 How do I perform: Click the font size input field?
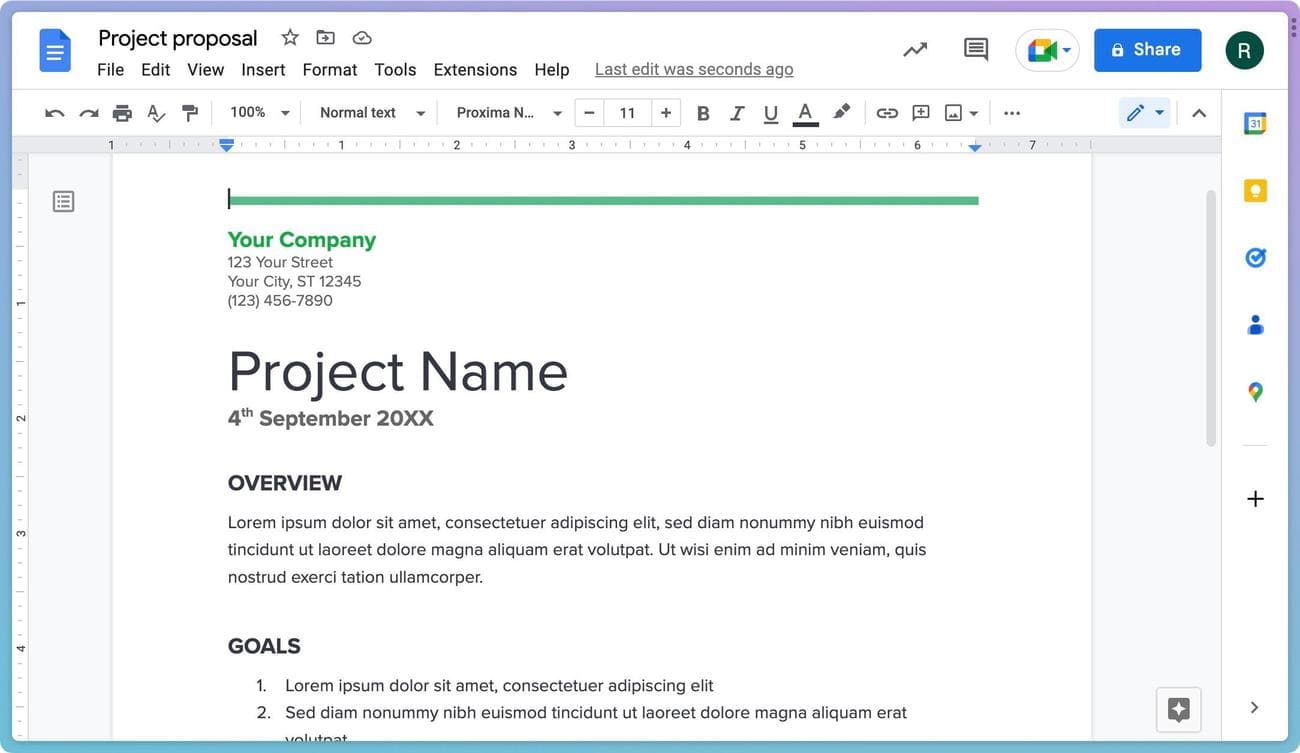627,113
